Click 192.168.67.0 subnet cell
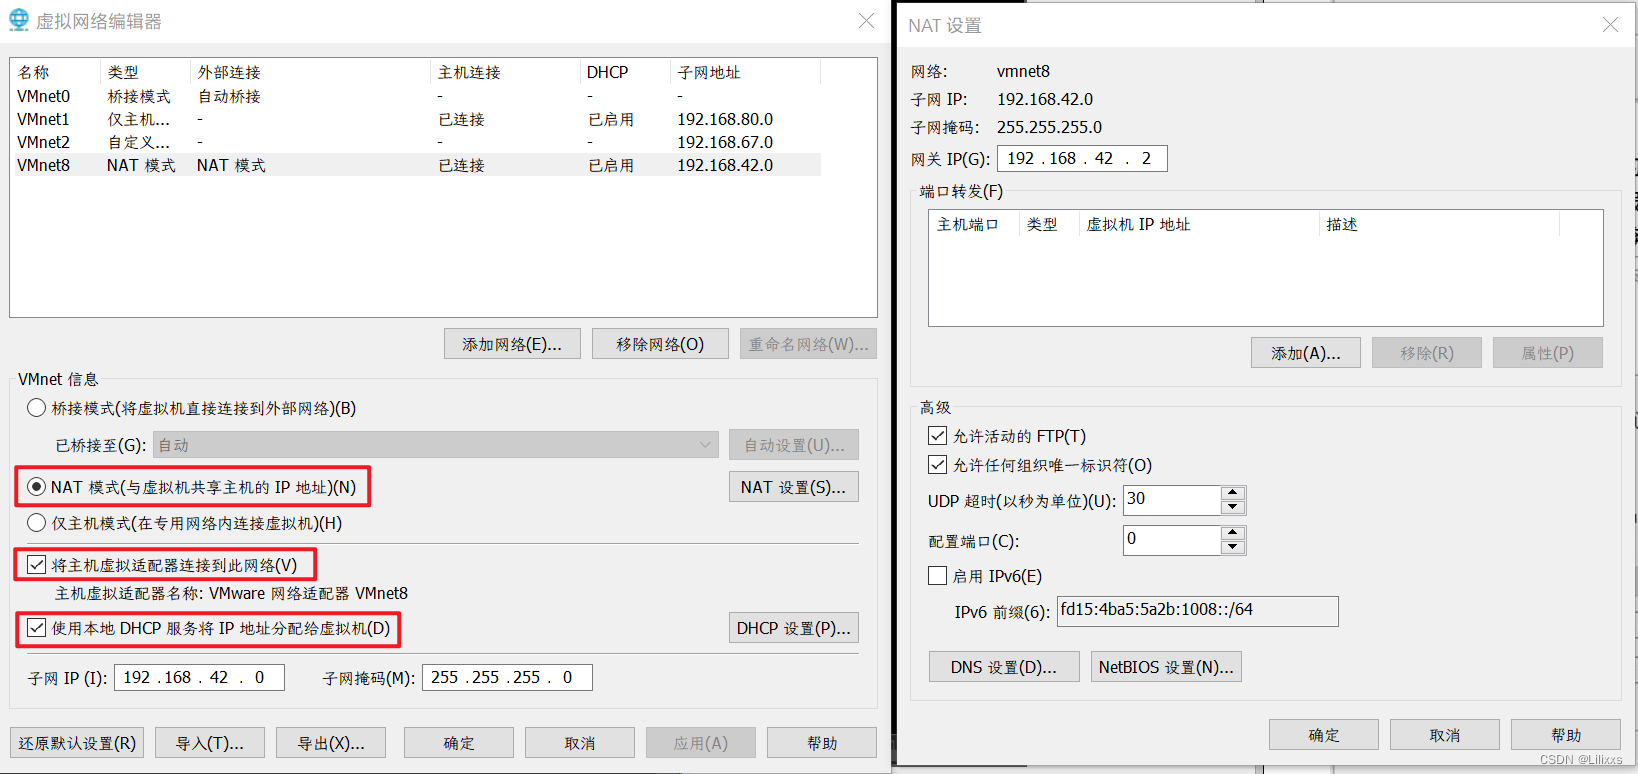This screenshot has height=774, width=1638. pyautogui.click(x=725, y=142)
